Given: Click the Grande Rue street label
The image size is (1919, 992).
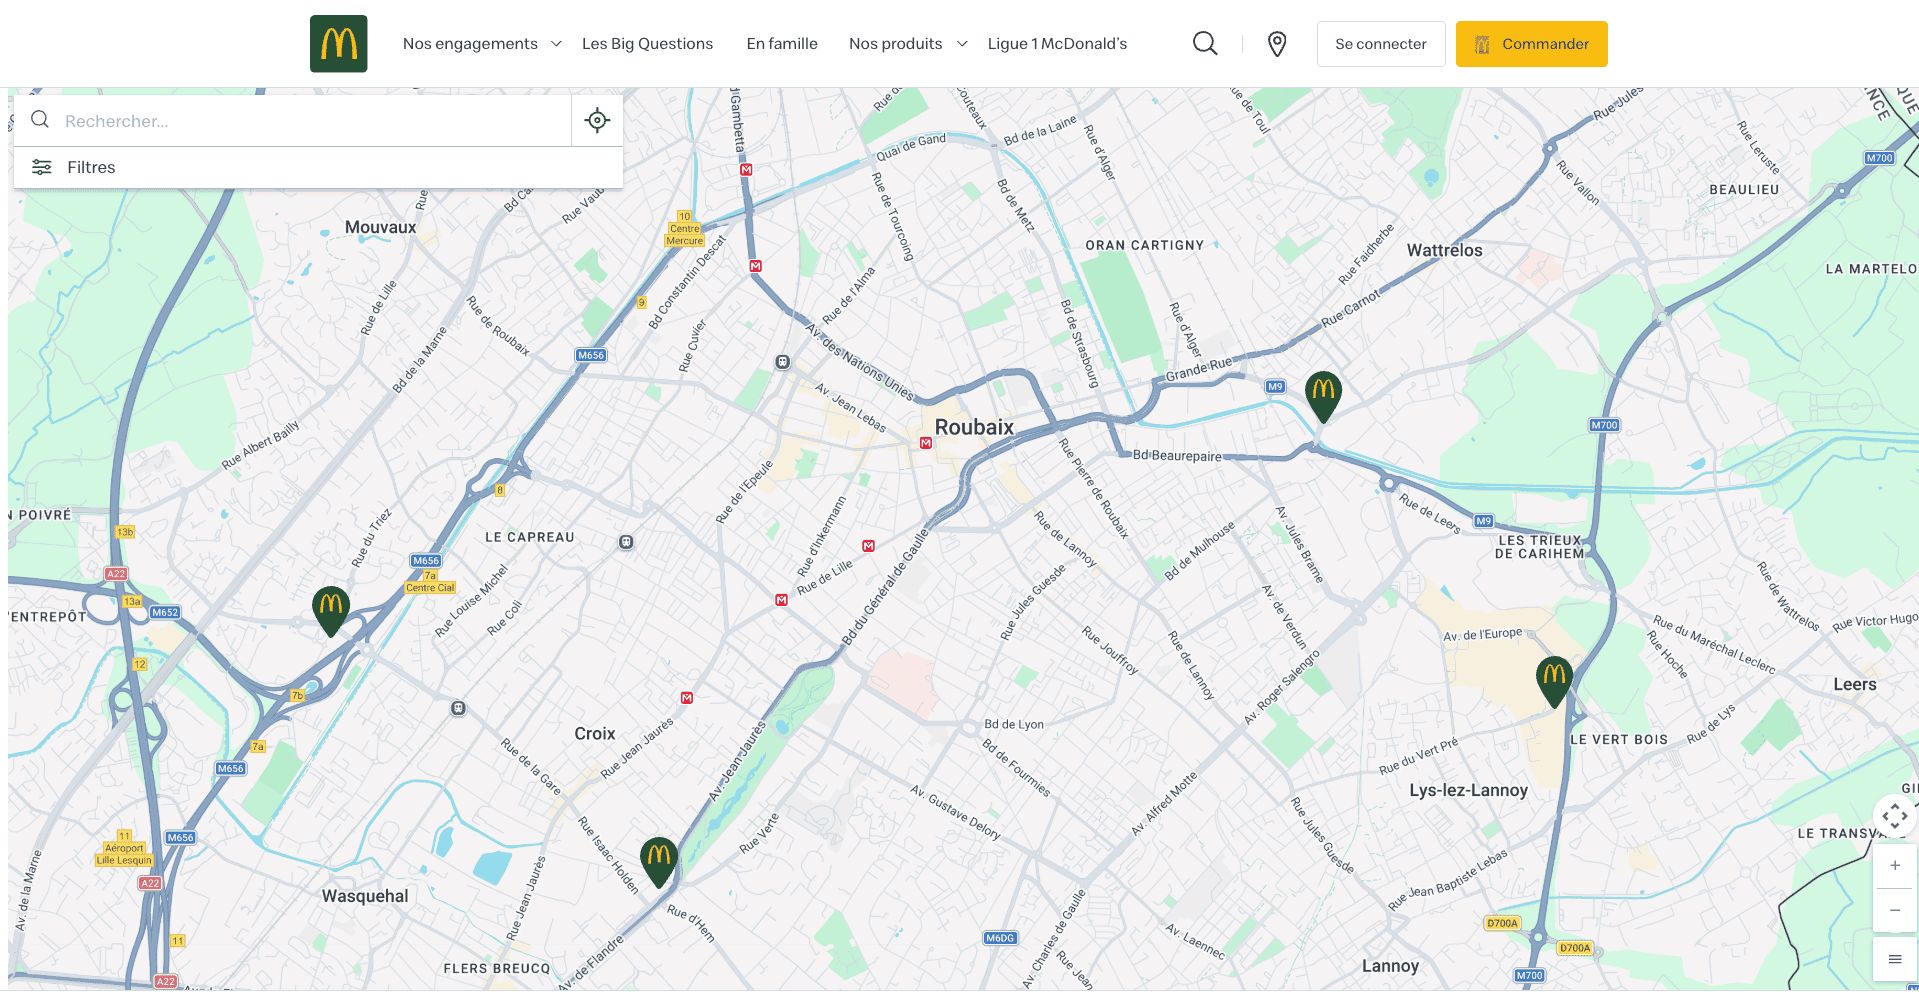Looking at the screenshot, I should 1199,369.
